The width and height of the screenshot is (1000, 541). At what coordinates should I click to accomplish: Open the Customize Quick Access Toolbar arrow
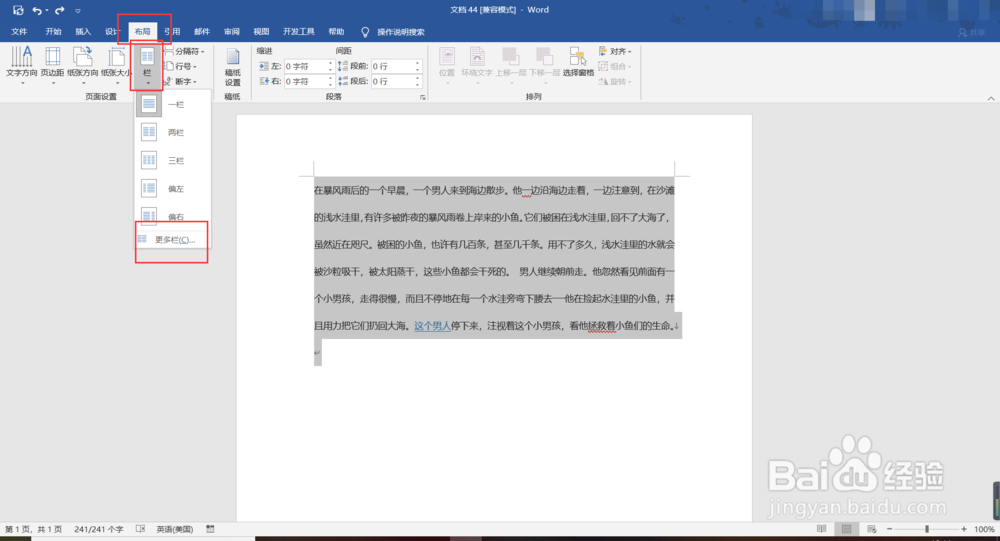78,11
